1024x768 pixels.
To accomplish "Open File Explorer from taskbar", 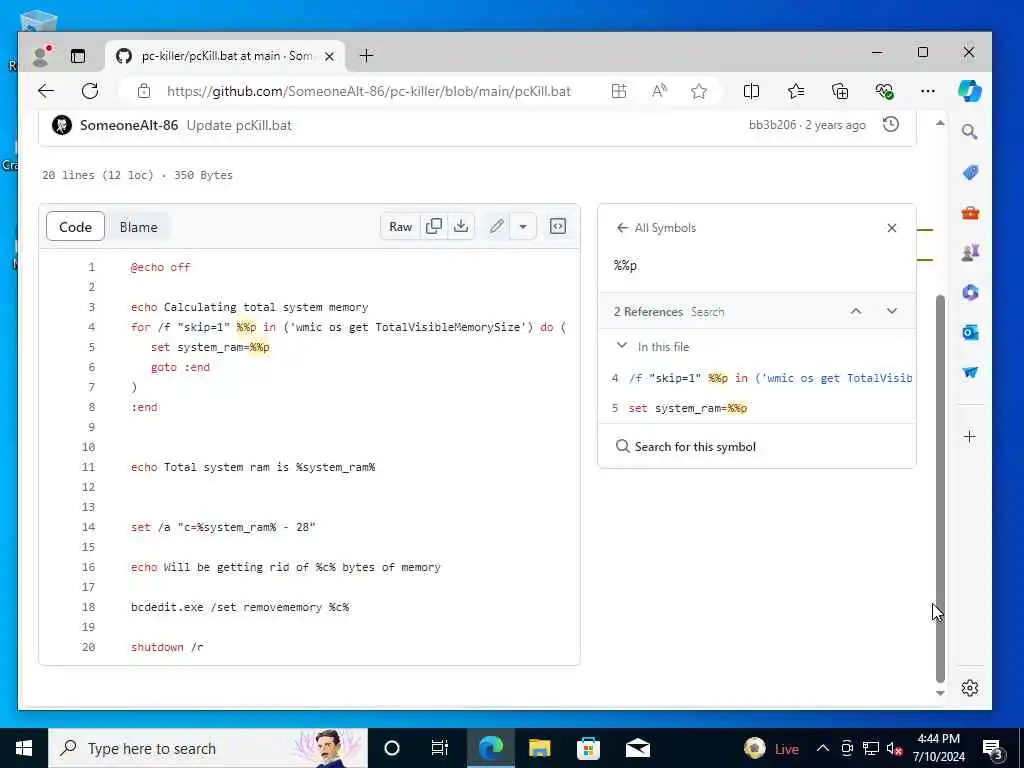I will pyautogui.click(x=539, y=748).
